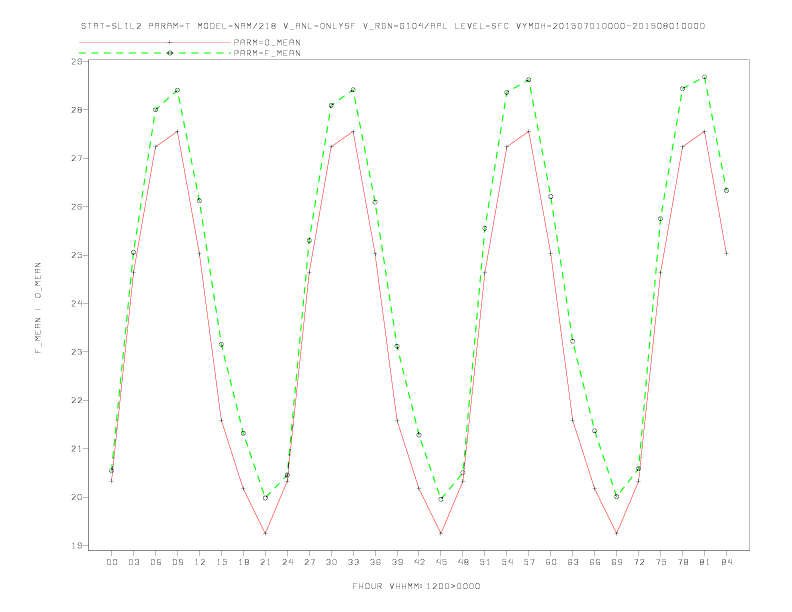Image resolution: width=792 pixels, height=612 pixels.
Task: Click the x-axis title FHOUR VHHMM:1200>0000
Action: coord(416,586)
